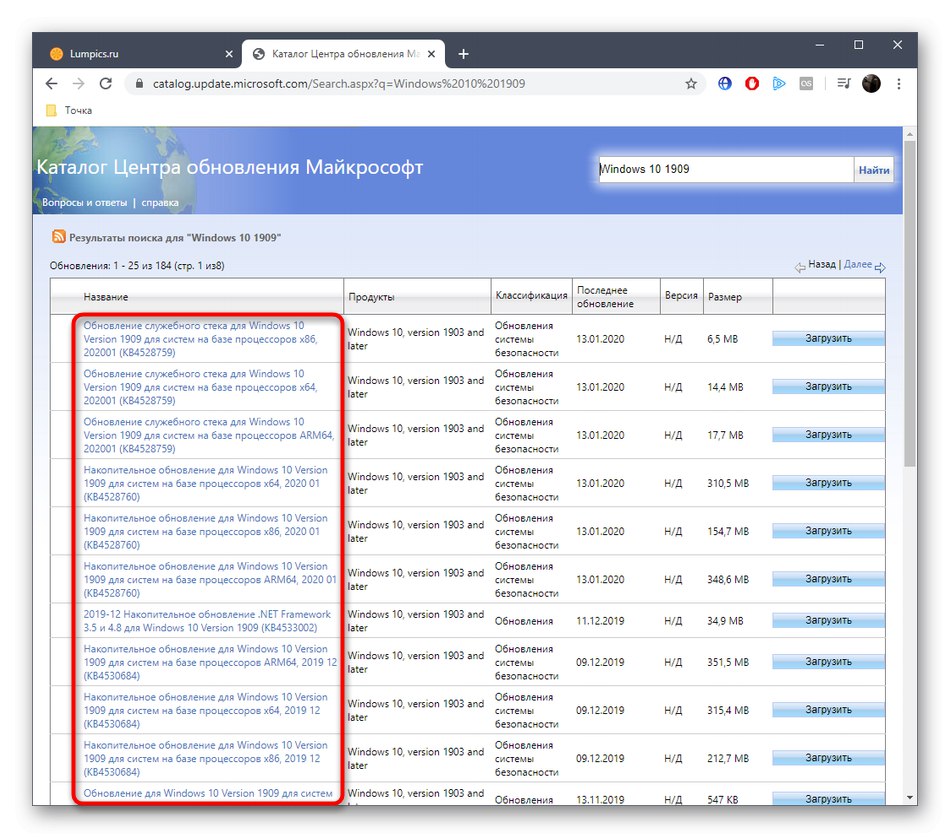Viewport: 950px width, 838px height.
Task: Open the Вопросы и ответы link
Action: point(85,202)
